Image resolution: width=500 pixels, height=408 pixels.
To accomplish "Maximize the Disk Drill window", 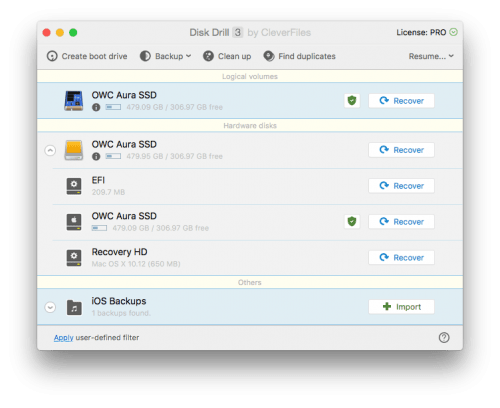I will [x=73, y=32].
